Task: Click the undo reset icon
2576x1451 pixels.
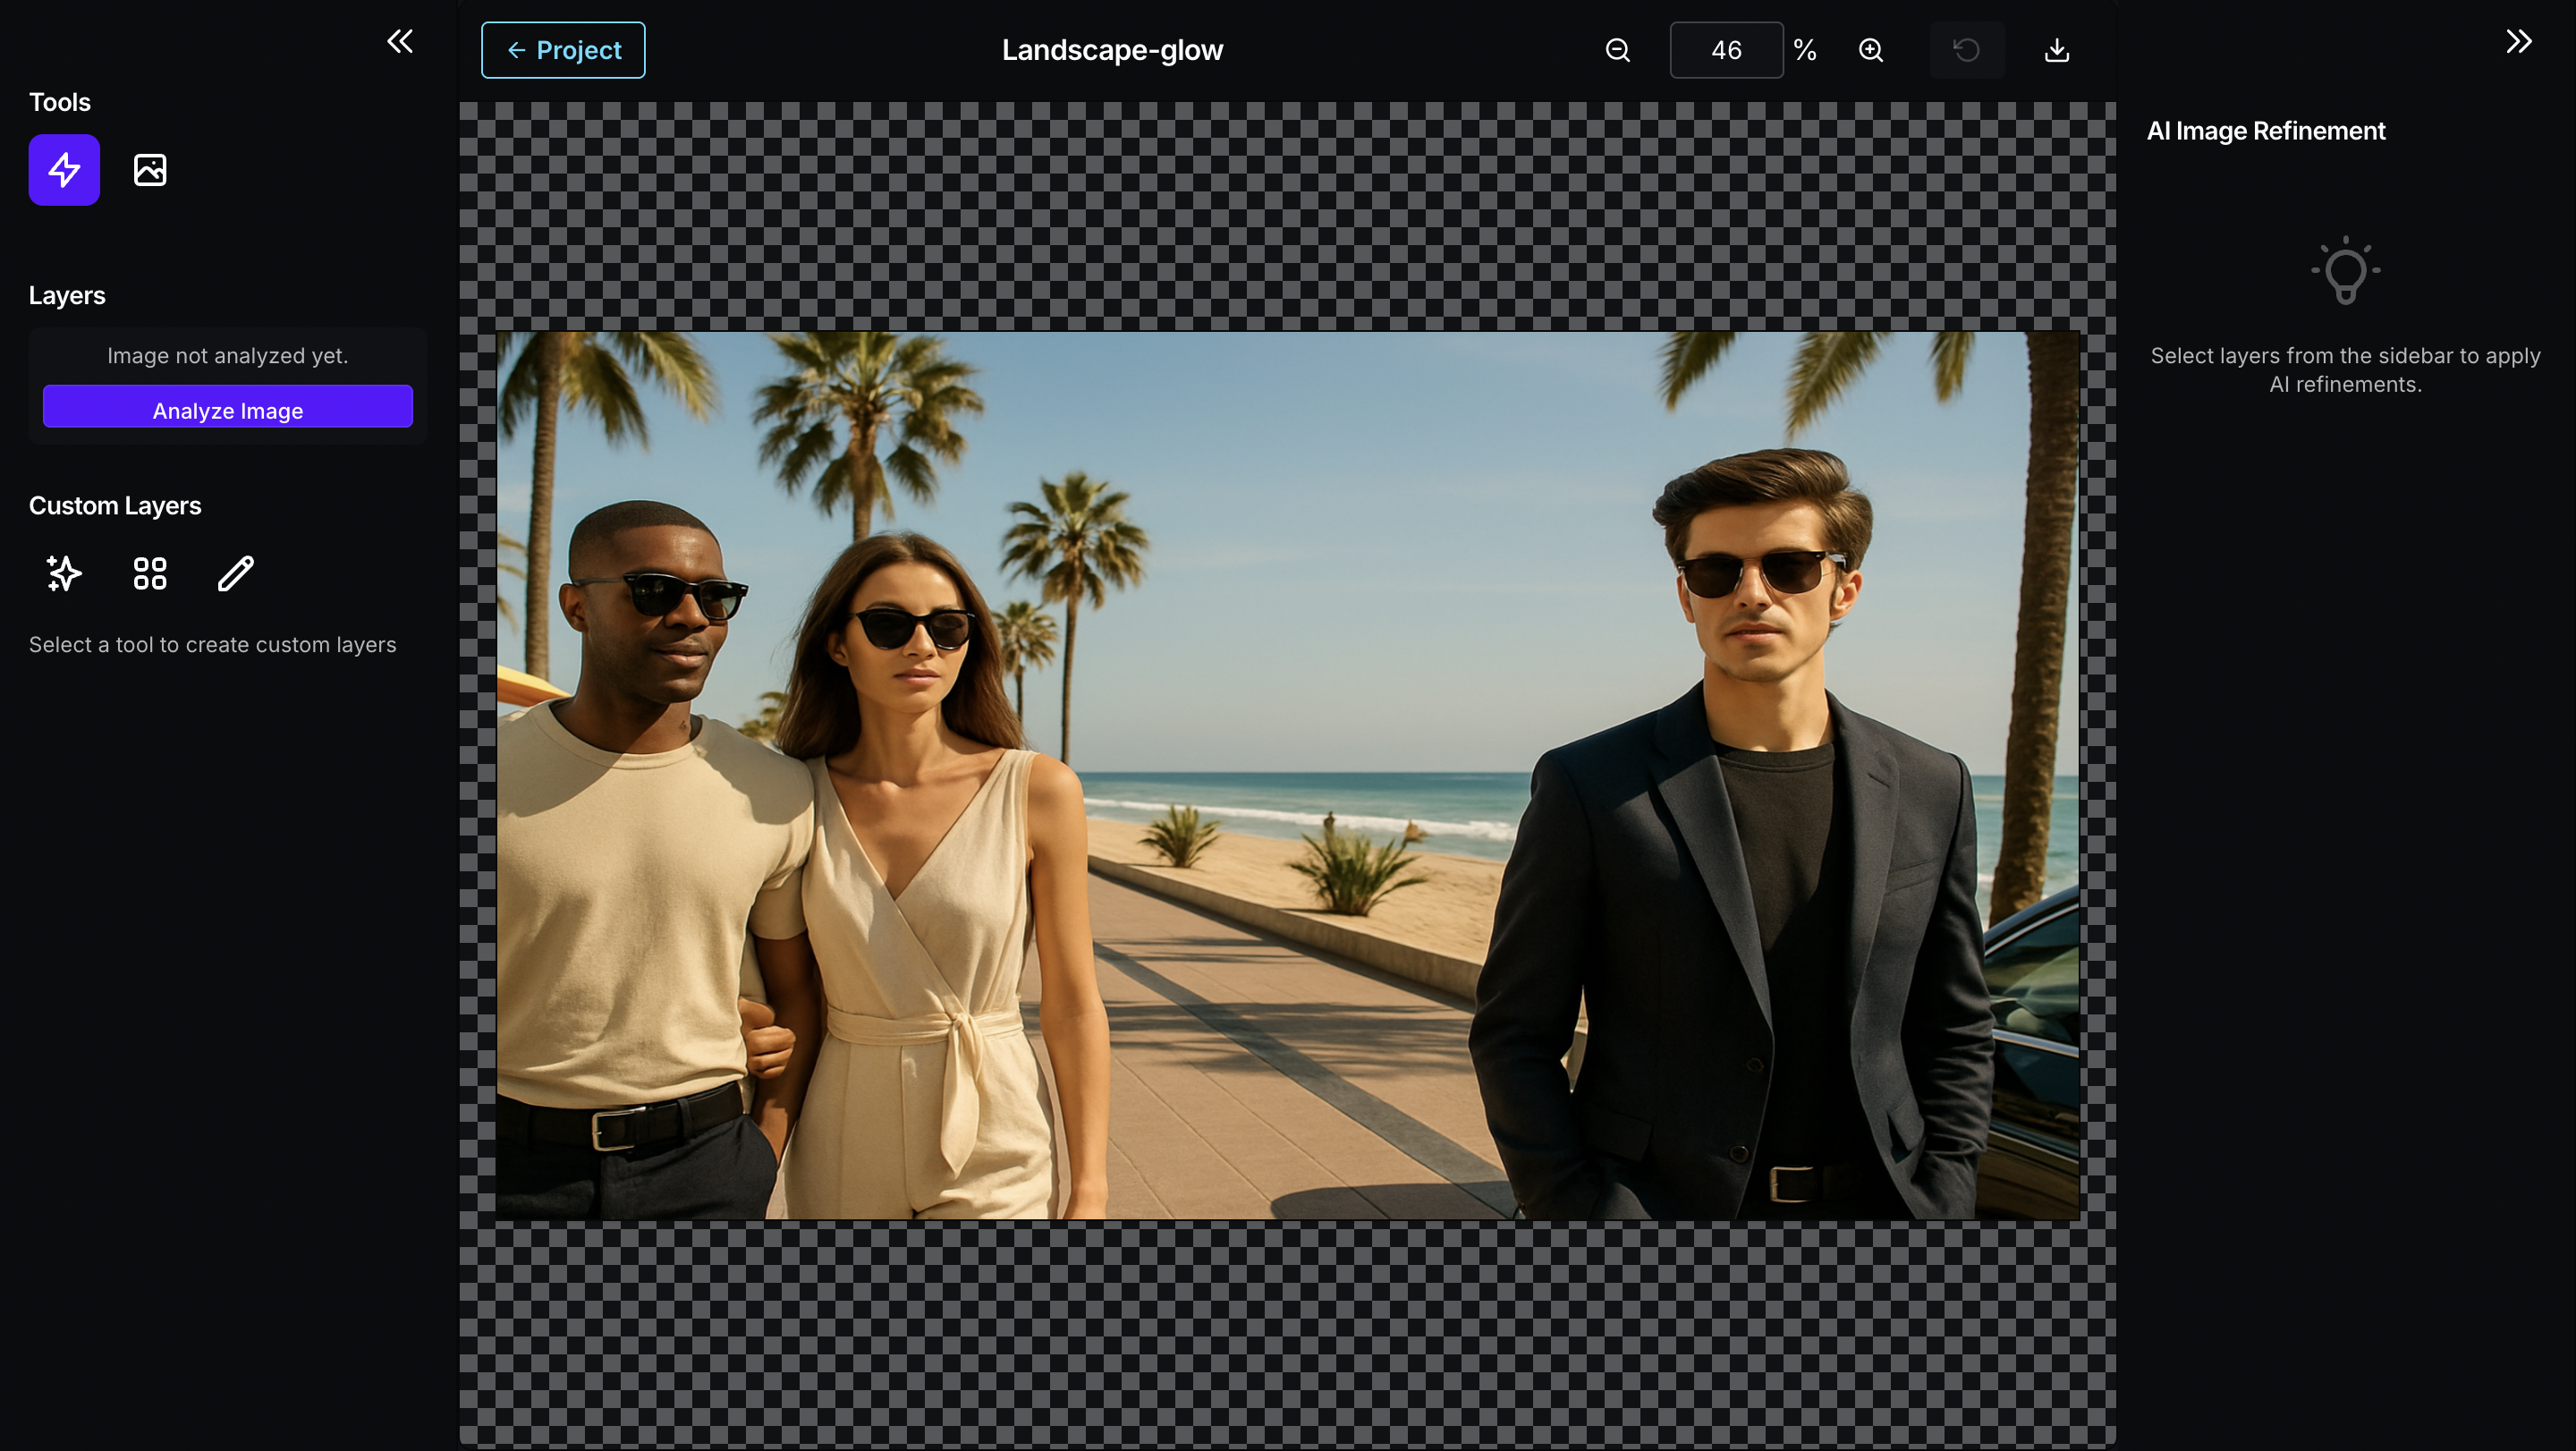Action: click(1966, 50)
